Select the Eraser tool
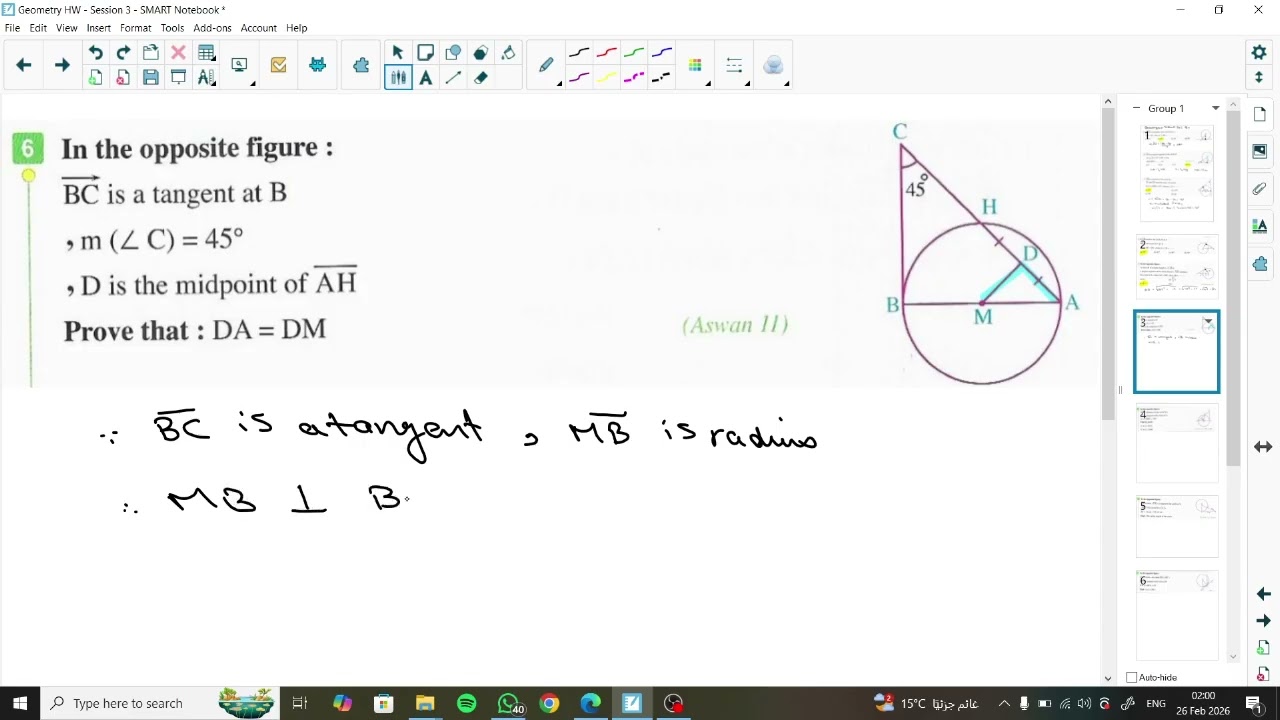The height and width of the screenshot is (720, 1280). pos(481,77)
